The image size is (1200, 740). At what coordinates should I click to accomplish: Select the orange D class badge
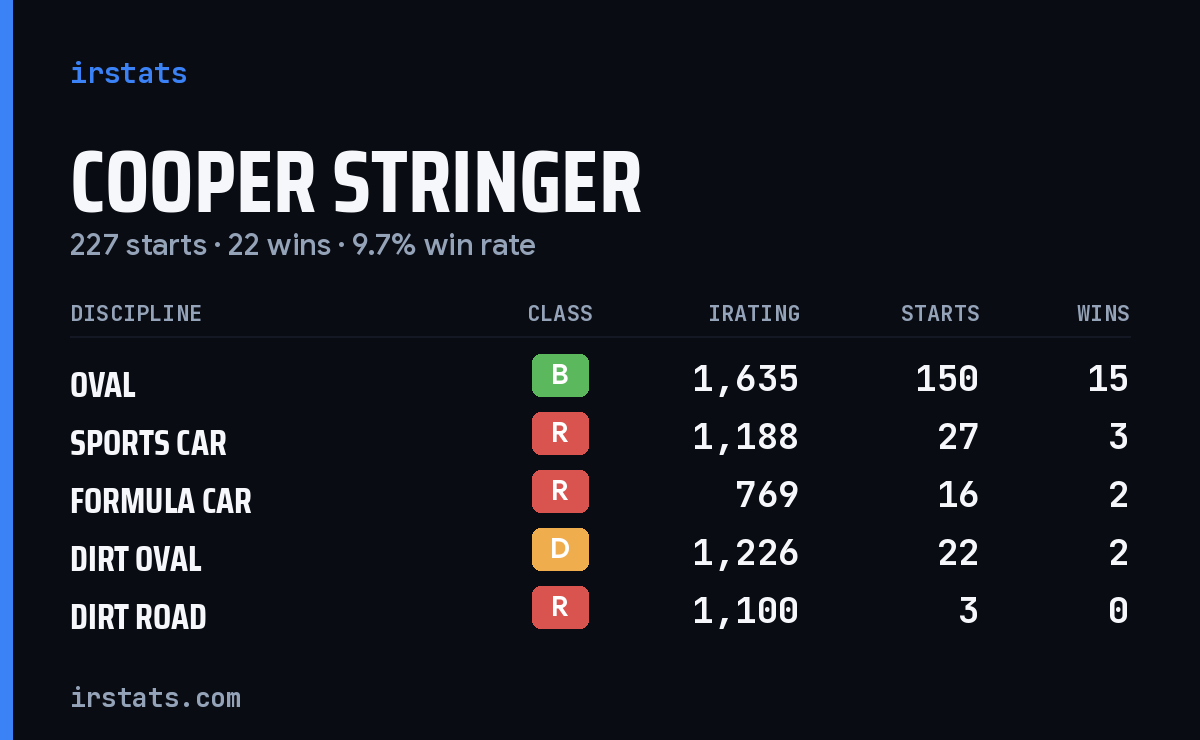(560, 549)
